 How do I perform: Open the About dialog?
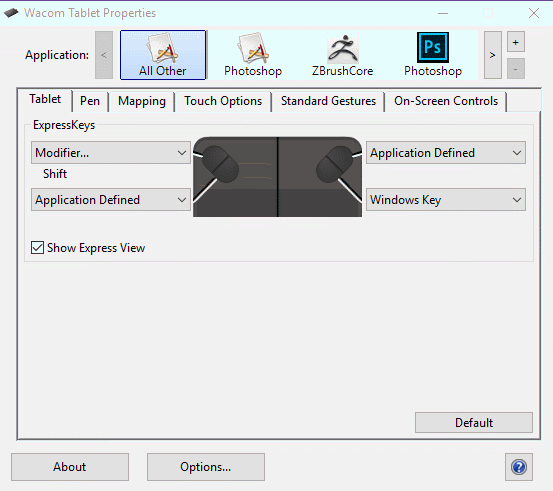pyautogui.click(x=70, y=467)
